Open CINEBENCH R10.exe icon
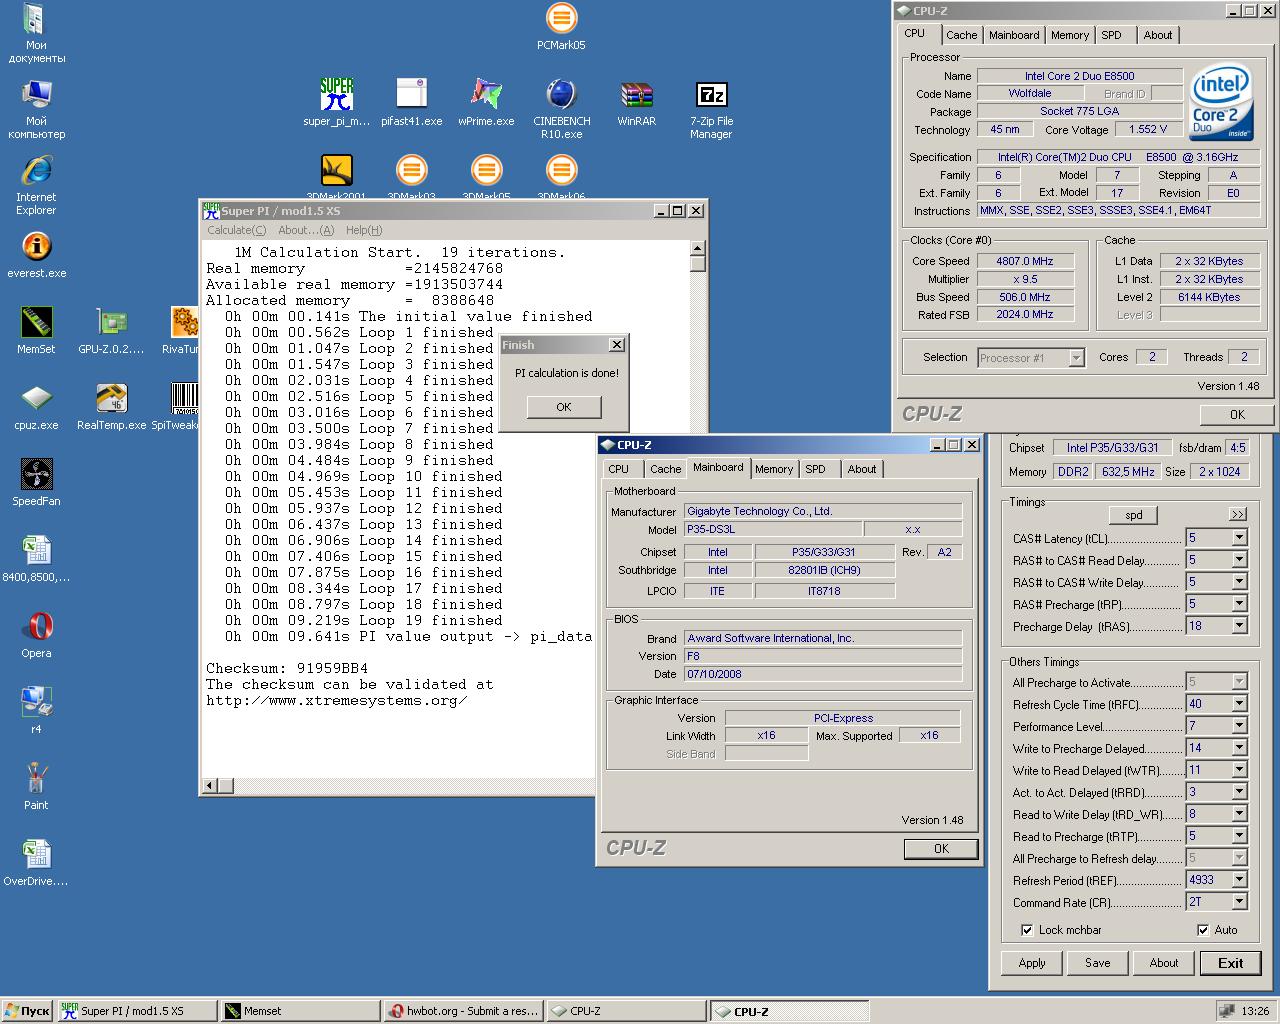The width and height of the screenshot is (1280, 1024). click(561, 109)
